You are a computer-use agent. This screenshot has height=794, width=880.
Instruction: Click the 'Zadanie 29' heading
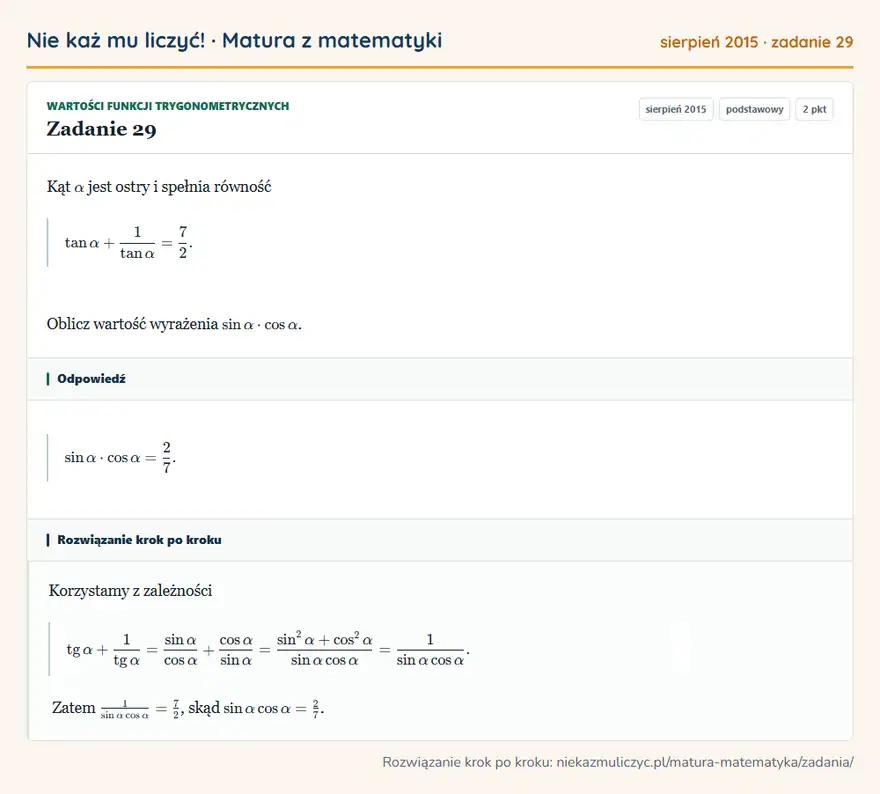(x=102, y=129)
